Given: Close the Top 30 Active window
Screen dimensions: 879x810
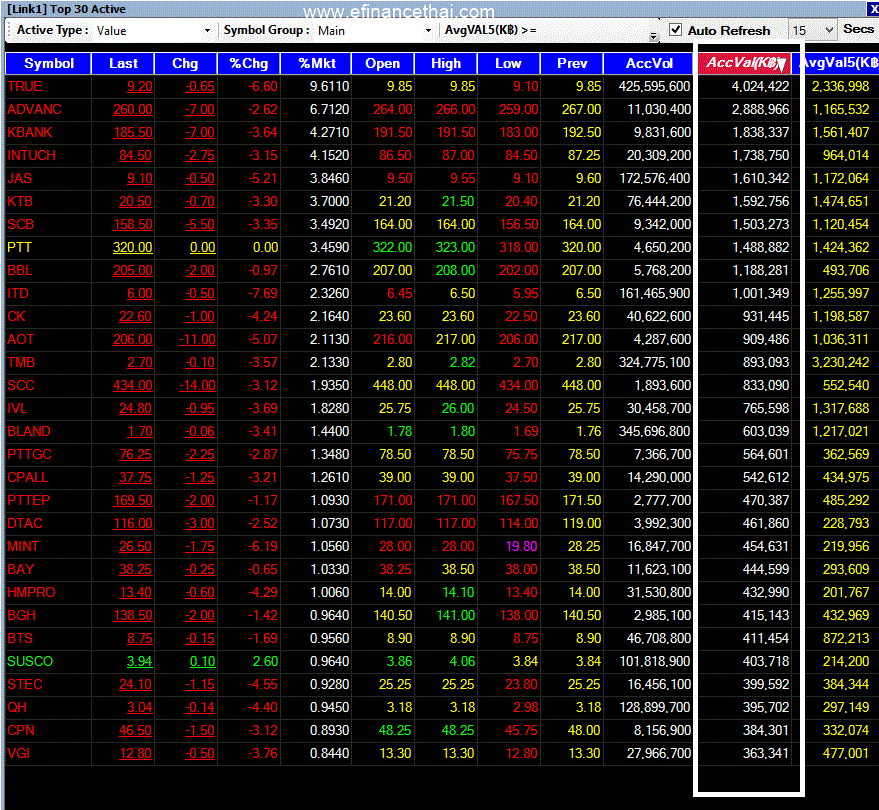Looking at the screenshot, I should tap(873, 9).
